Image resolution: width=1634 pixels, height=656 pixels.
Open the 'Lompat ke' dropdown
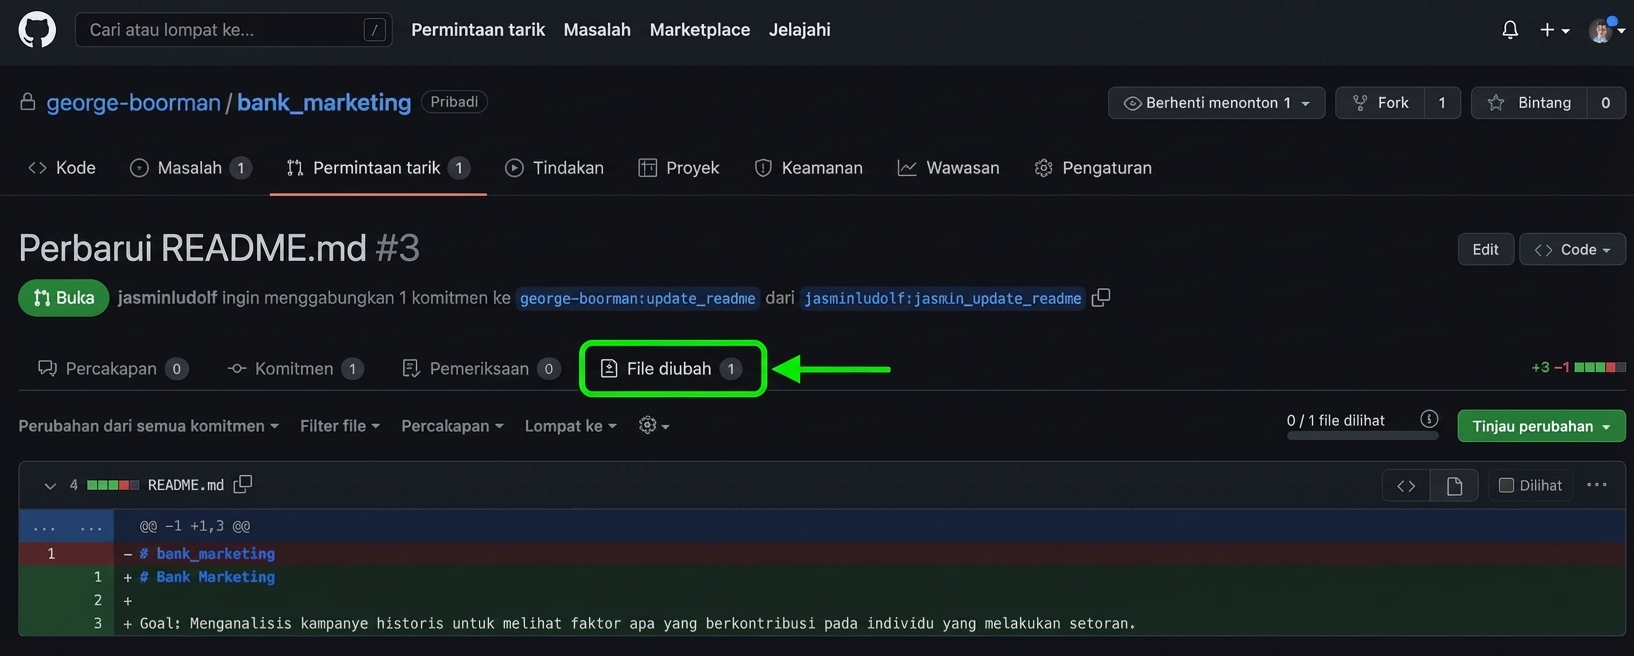tap(570, 426)
